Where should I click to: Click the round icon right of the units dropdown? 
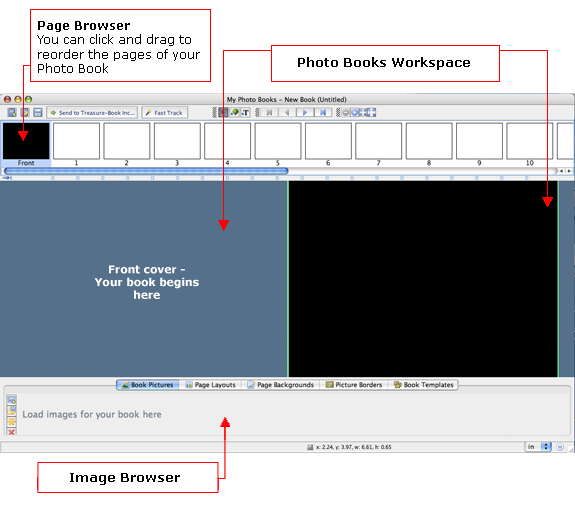pos(560,447)
